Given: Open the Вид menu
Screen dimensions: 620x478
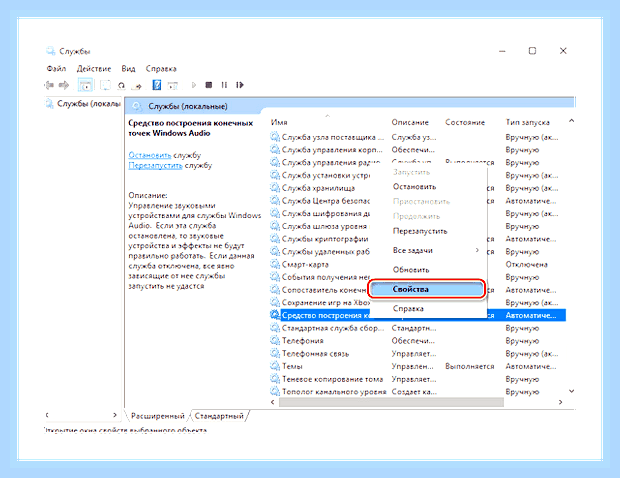Looking at the screenshot, I should pos(128,69).
